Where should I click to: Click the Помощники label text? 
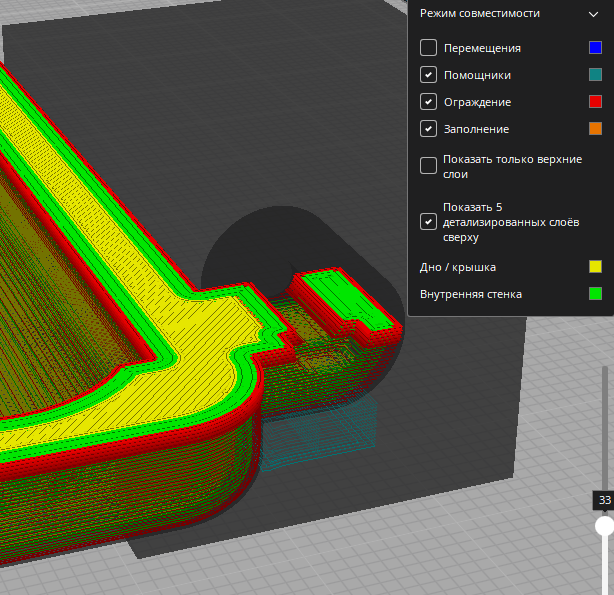(477, 75)
